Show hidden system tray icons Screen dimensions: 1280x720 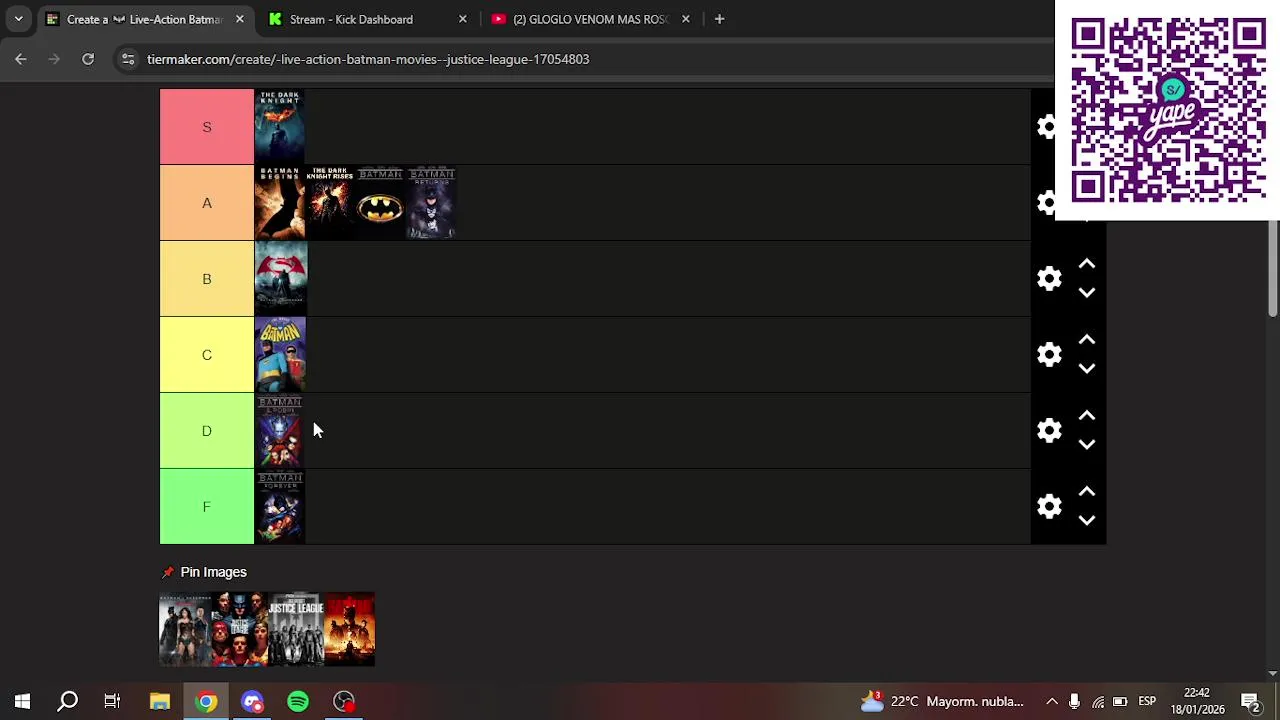pos(1052,701)
